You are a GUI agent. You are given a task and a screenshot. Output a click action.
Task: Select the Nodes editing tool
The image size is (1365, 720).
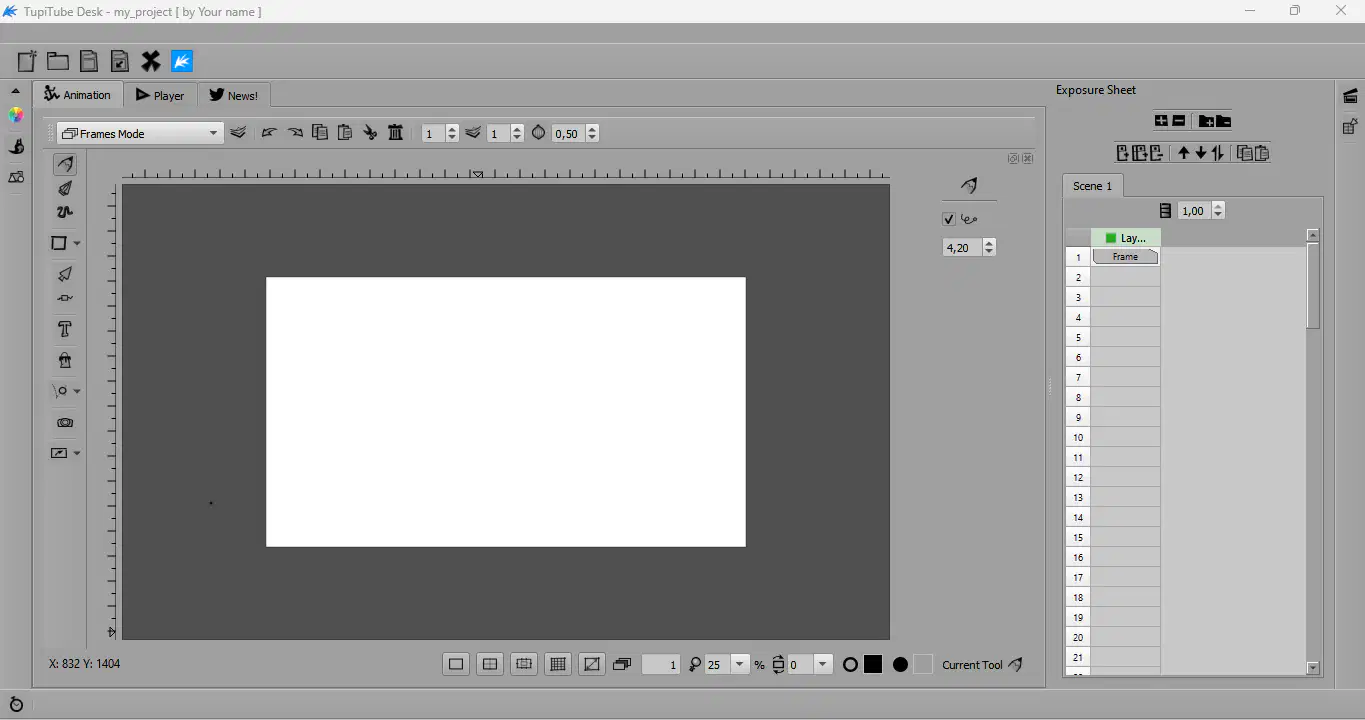coord(65,298)
